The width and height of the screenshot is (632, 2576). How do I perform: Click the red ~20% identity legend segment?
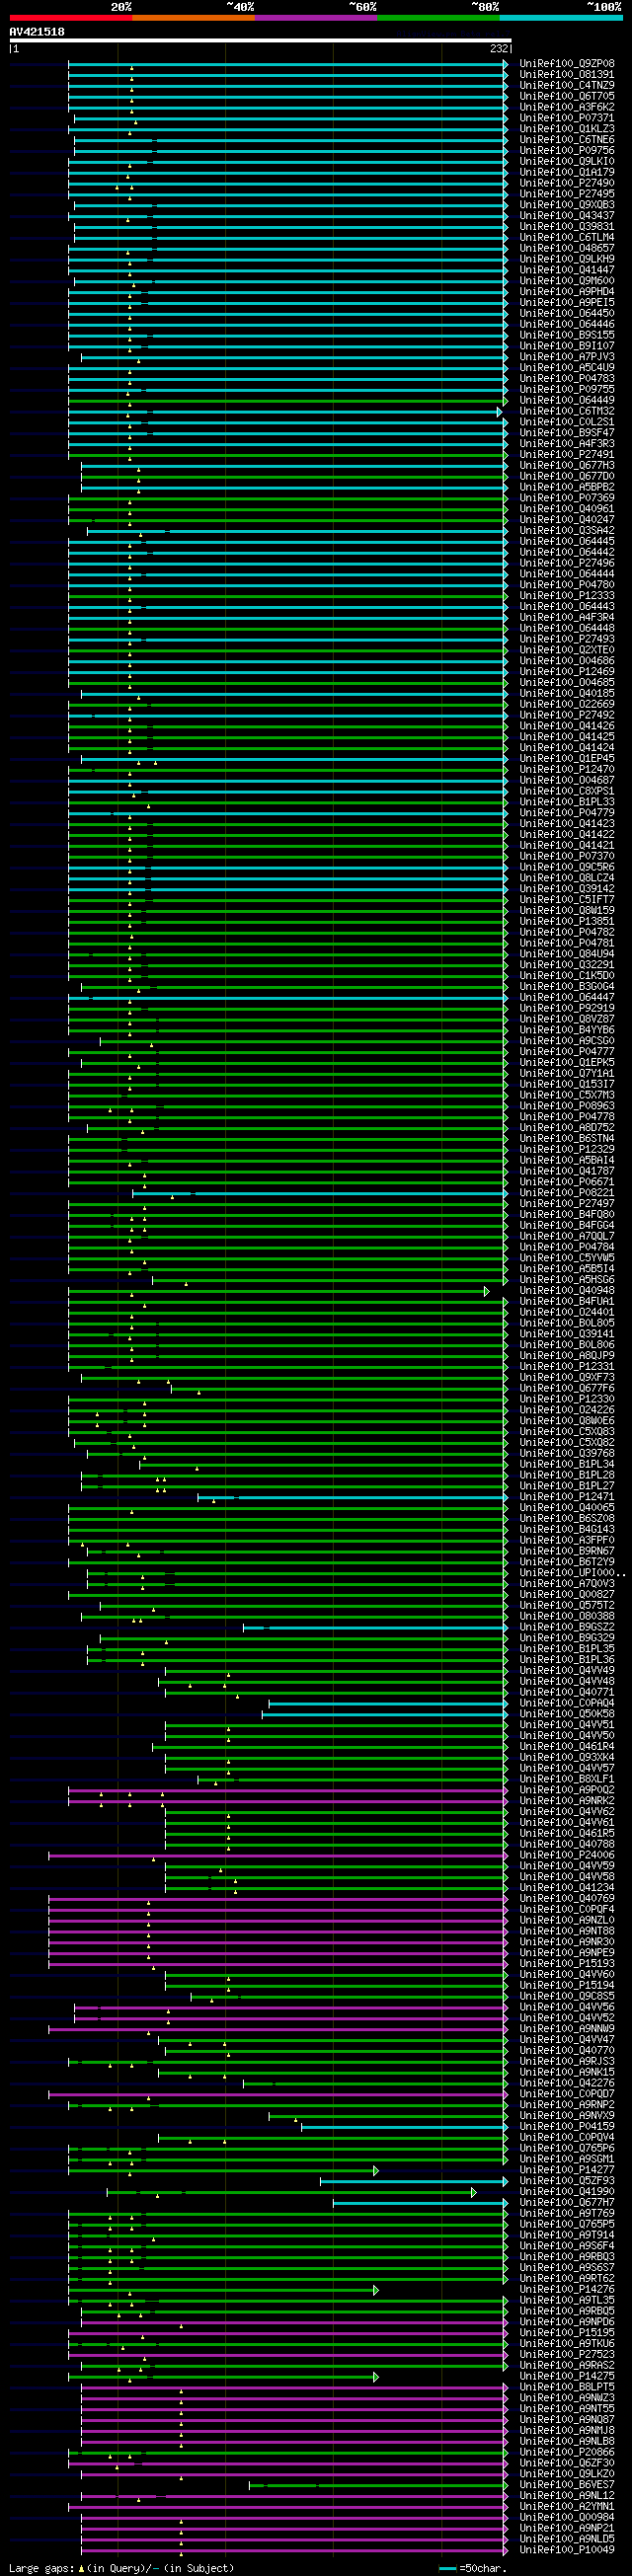point(71,17)
